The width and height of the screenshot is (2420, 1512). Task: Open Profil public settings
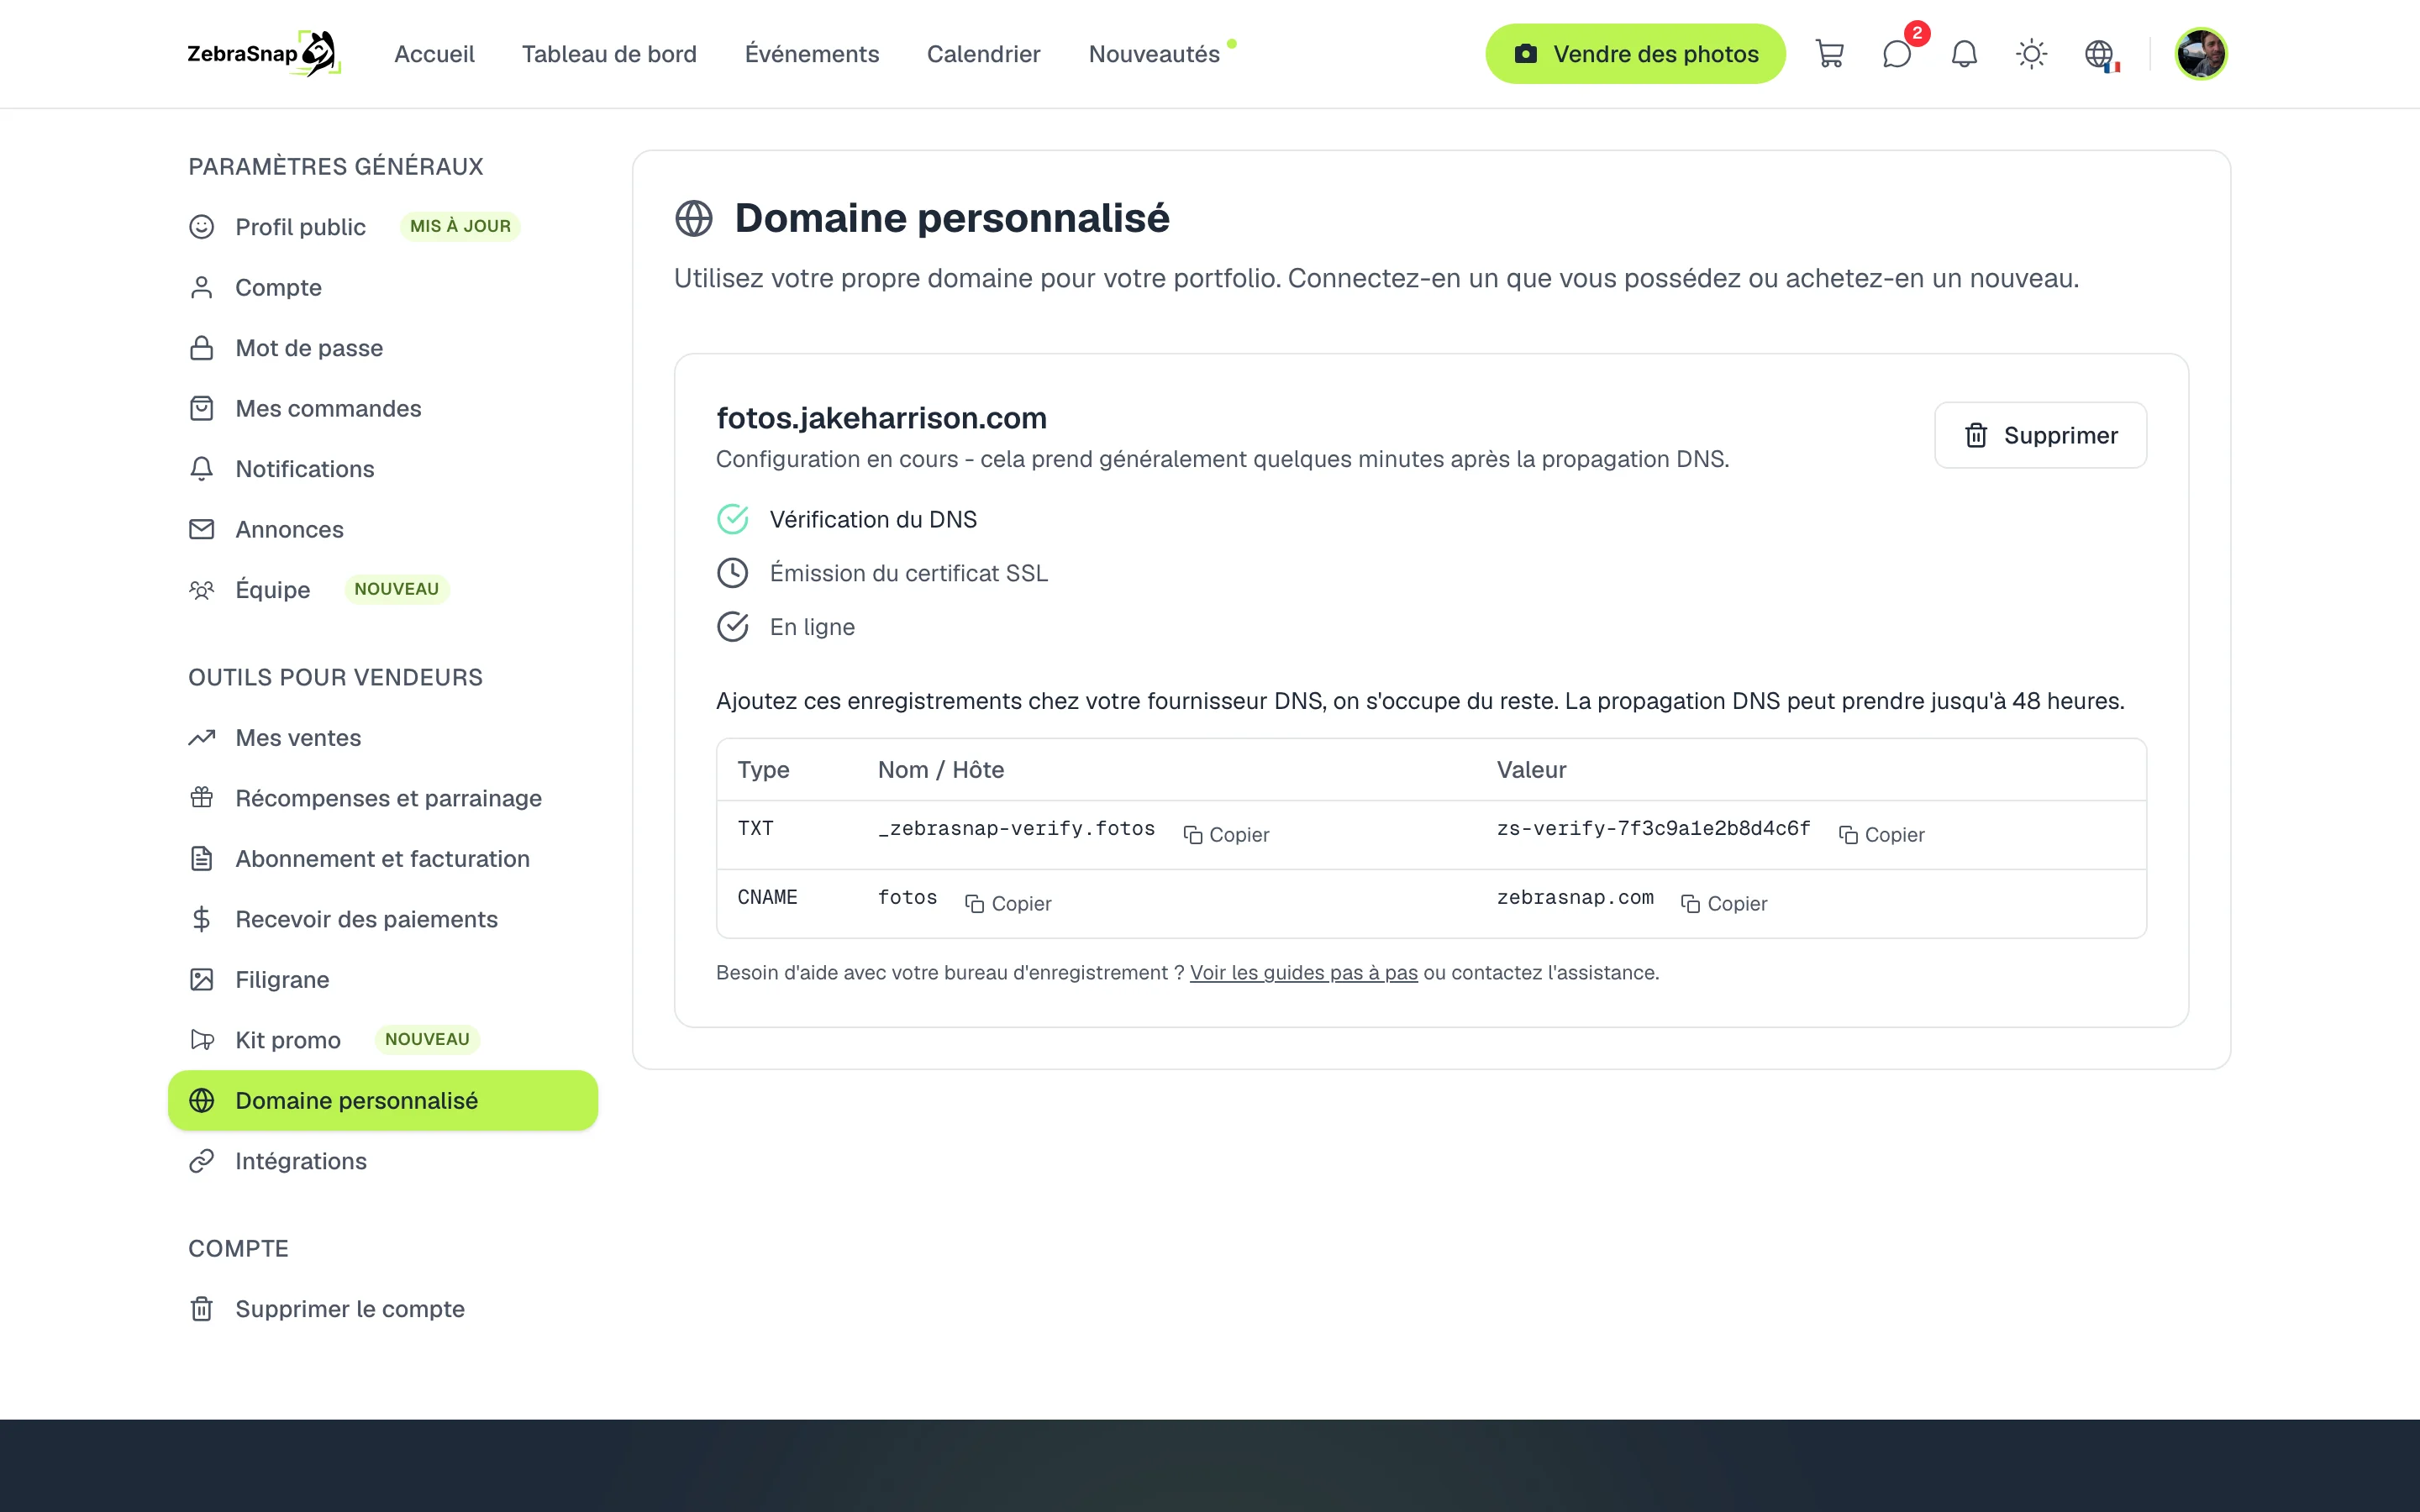[x=383, y=227]
